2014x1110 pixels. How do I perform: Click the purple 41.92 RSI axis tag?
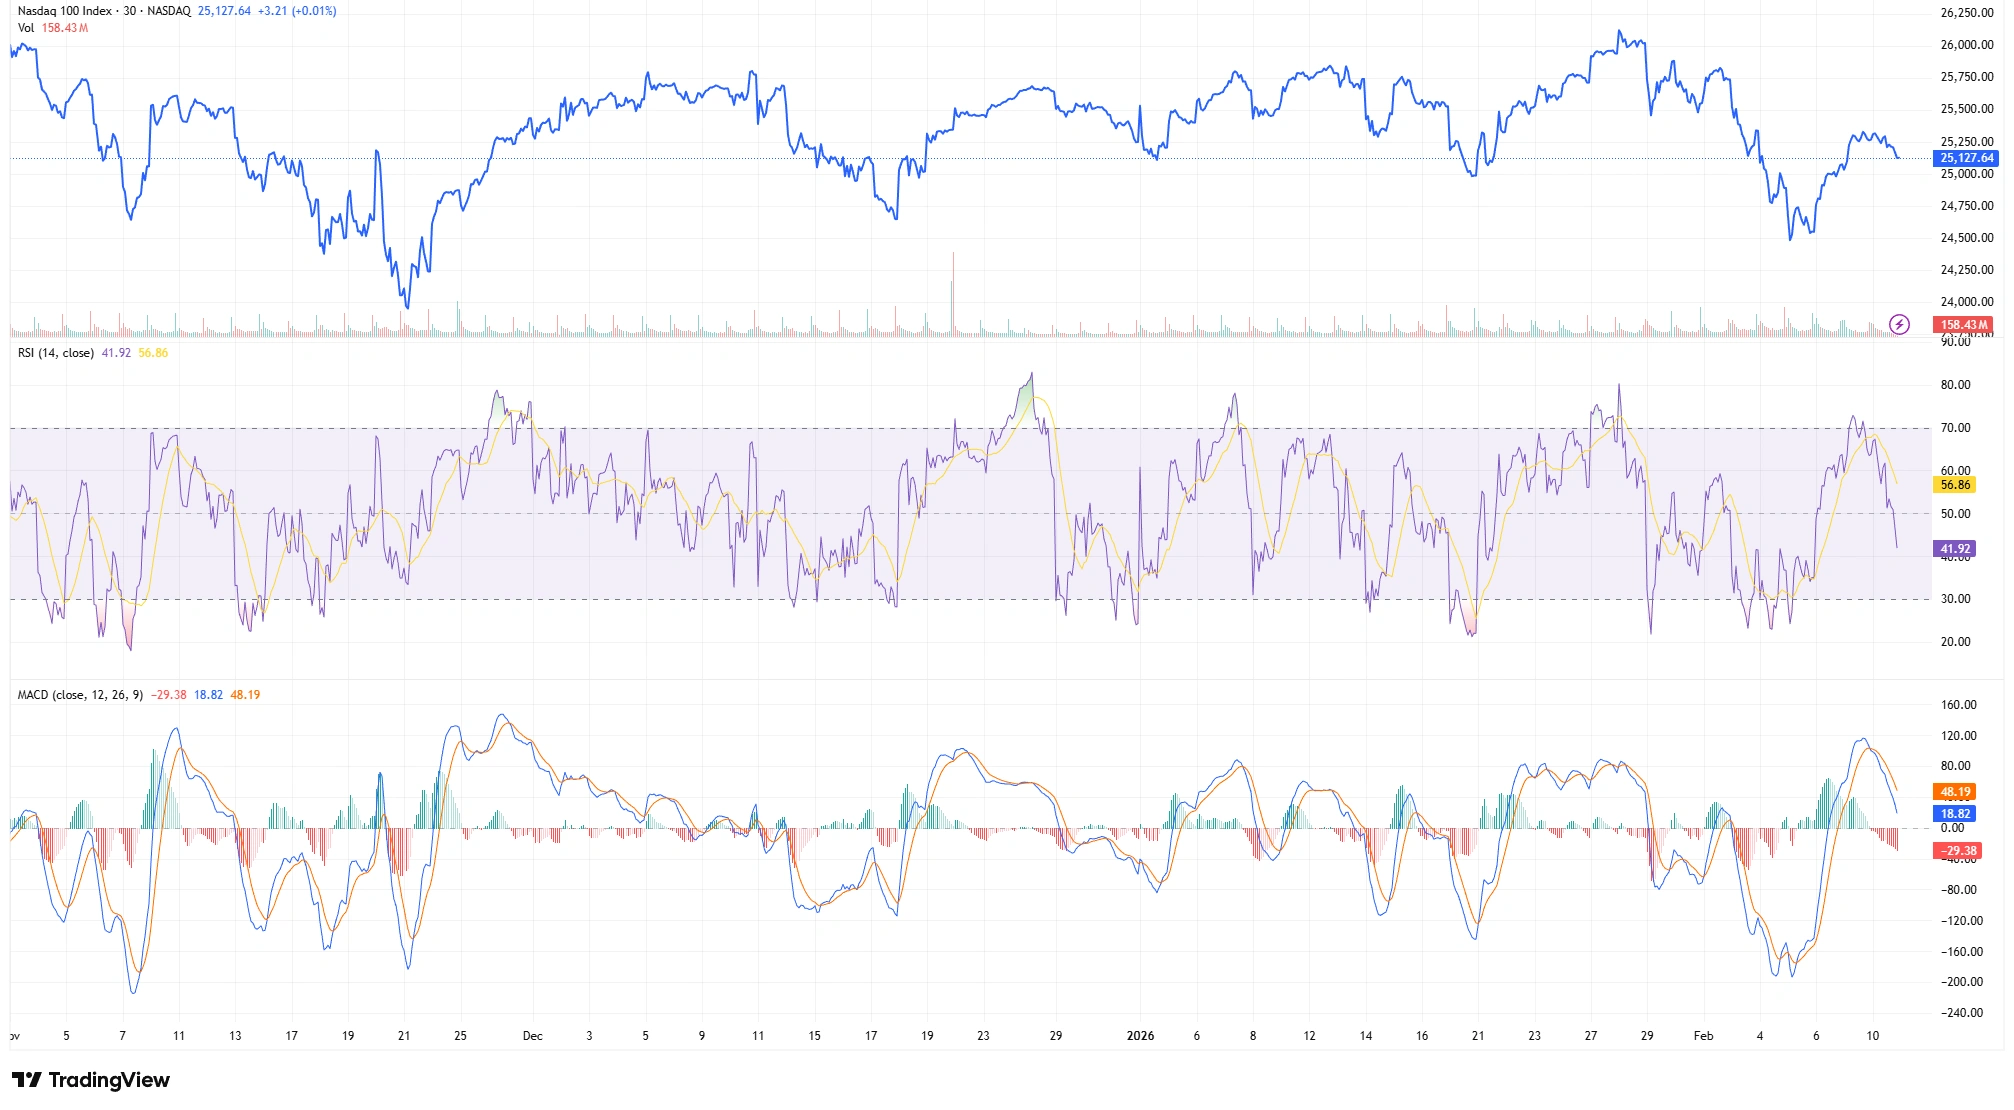1955,549
